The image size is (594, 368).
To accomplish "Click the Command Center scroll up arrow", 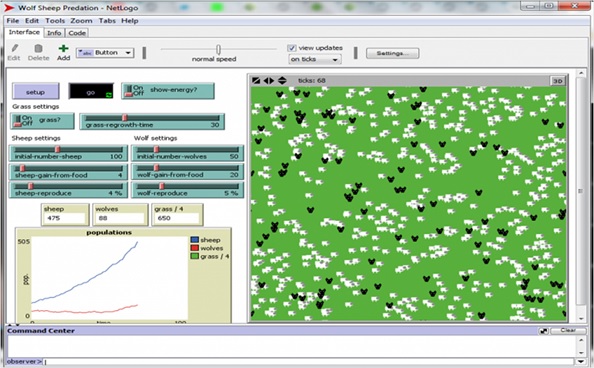I will [x=581, y=340].
